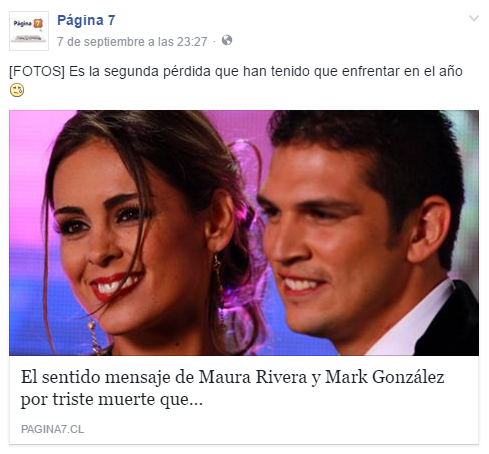
Task: Click the man in dark suit in photo
Action: tap(367, 233)
